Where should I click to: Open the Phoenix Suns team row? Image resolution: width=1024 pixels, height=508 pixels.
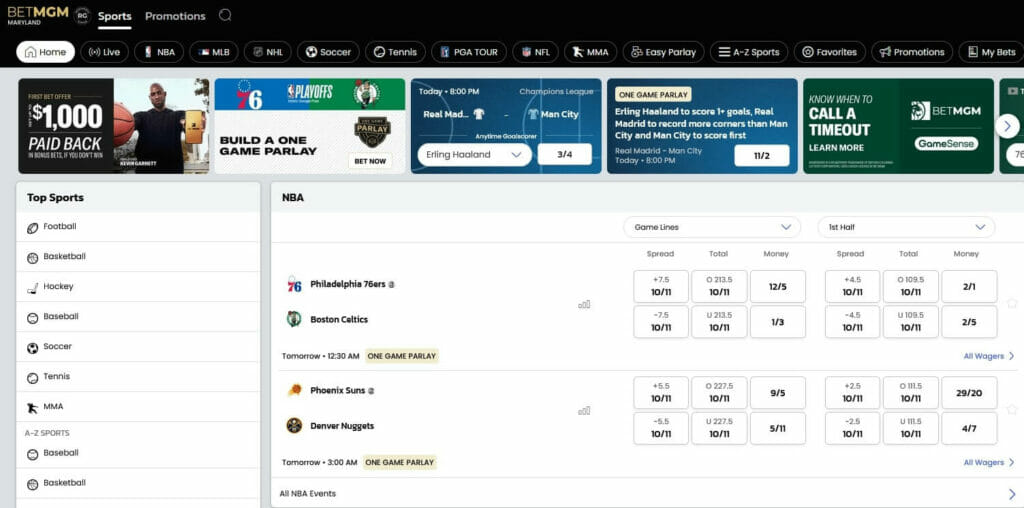click(x=331, y=390)
